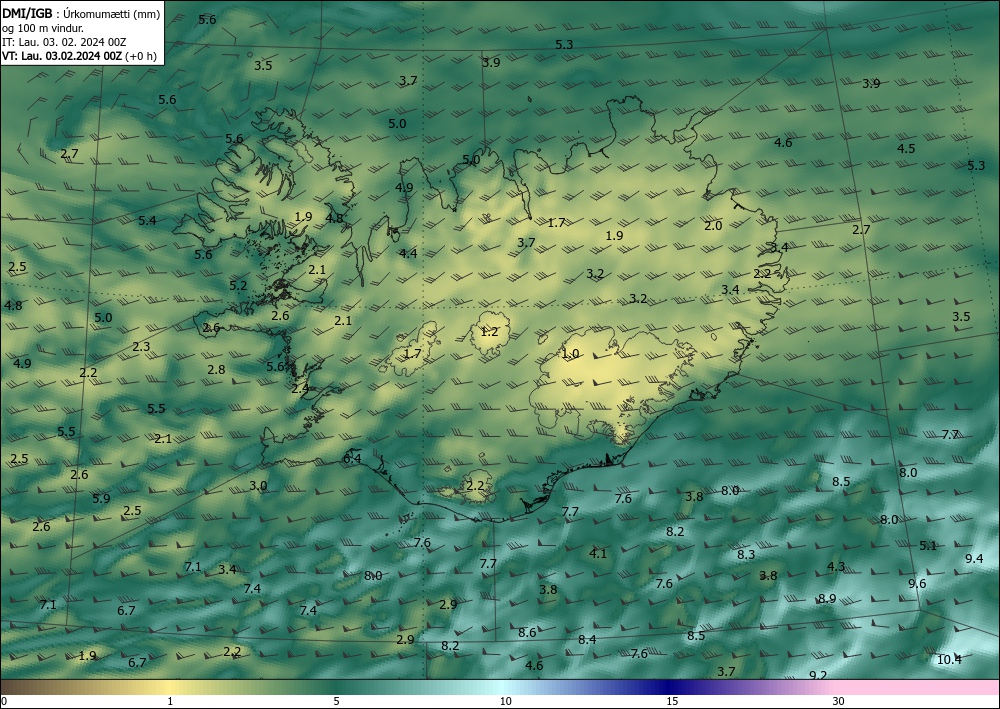Click the map value '9.2'

tap(818, 675)
